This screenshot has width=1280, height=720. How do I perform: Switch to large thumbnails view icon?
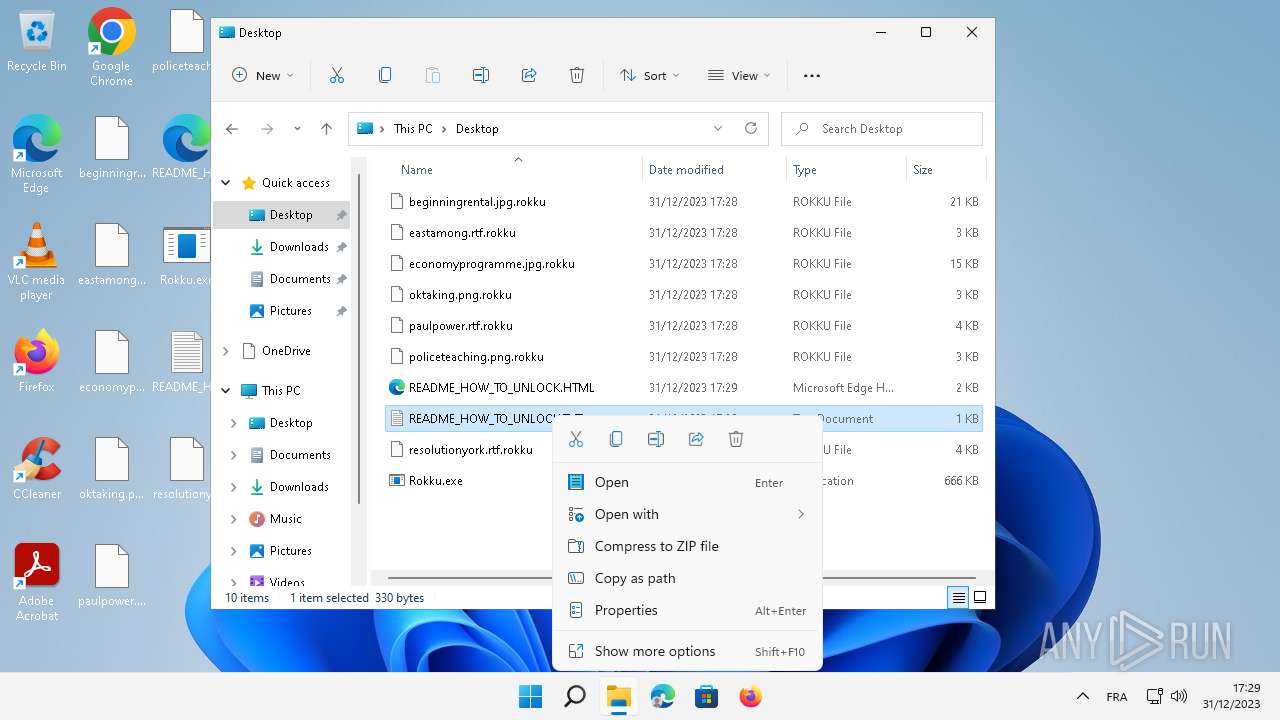980,597
